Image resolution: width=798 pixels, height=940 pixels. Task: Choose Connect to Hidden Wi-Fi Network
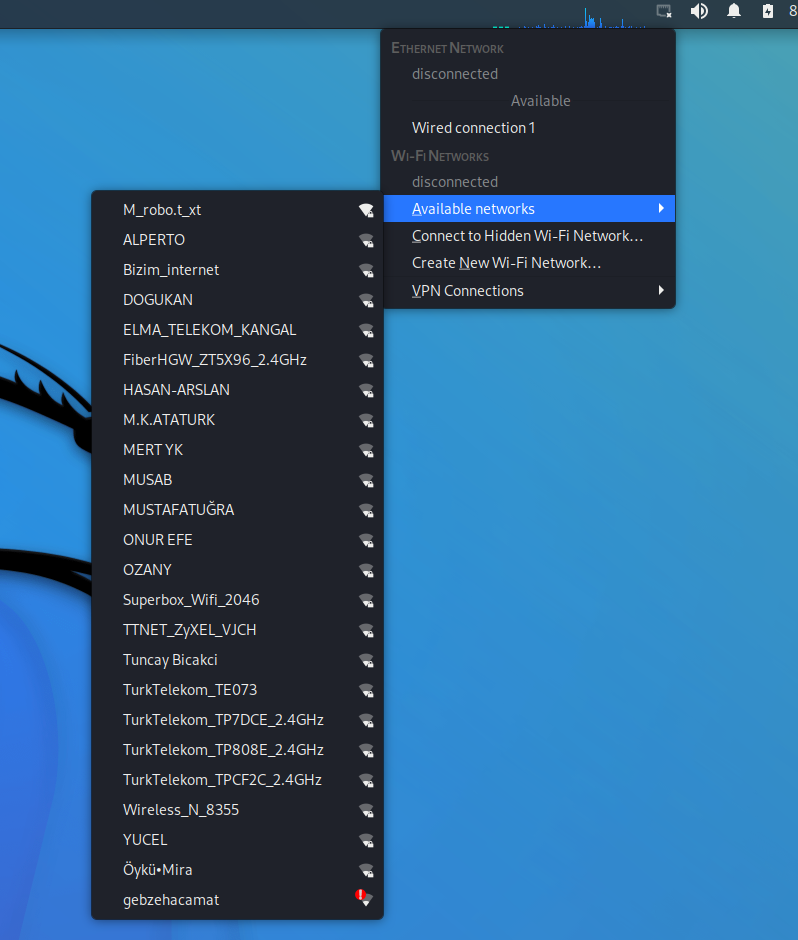pos(529,236)
